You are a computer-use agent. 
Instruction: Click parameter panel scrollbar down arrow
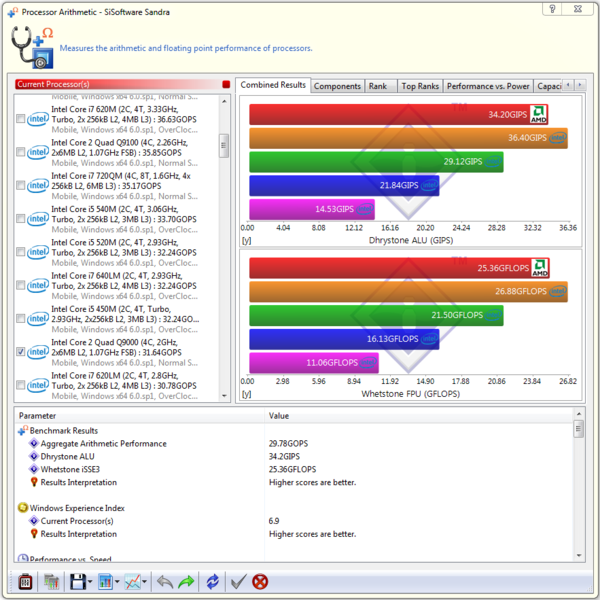pos(579,556)
